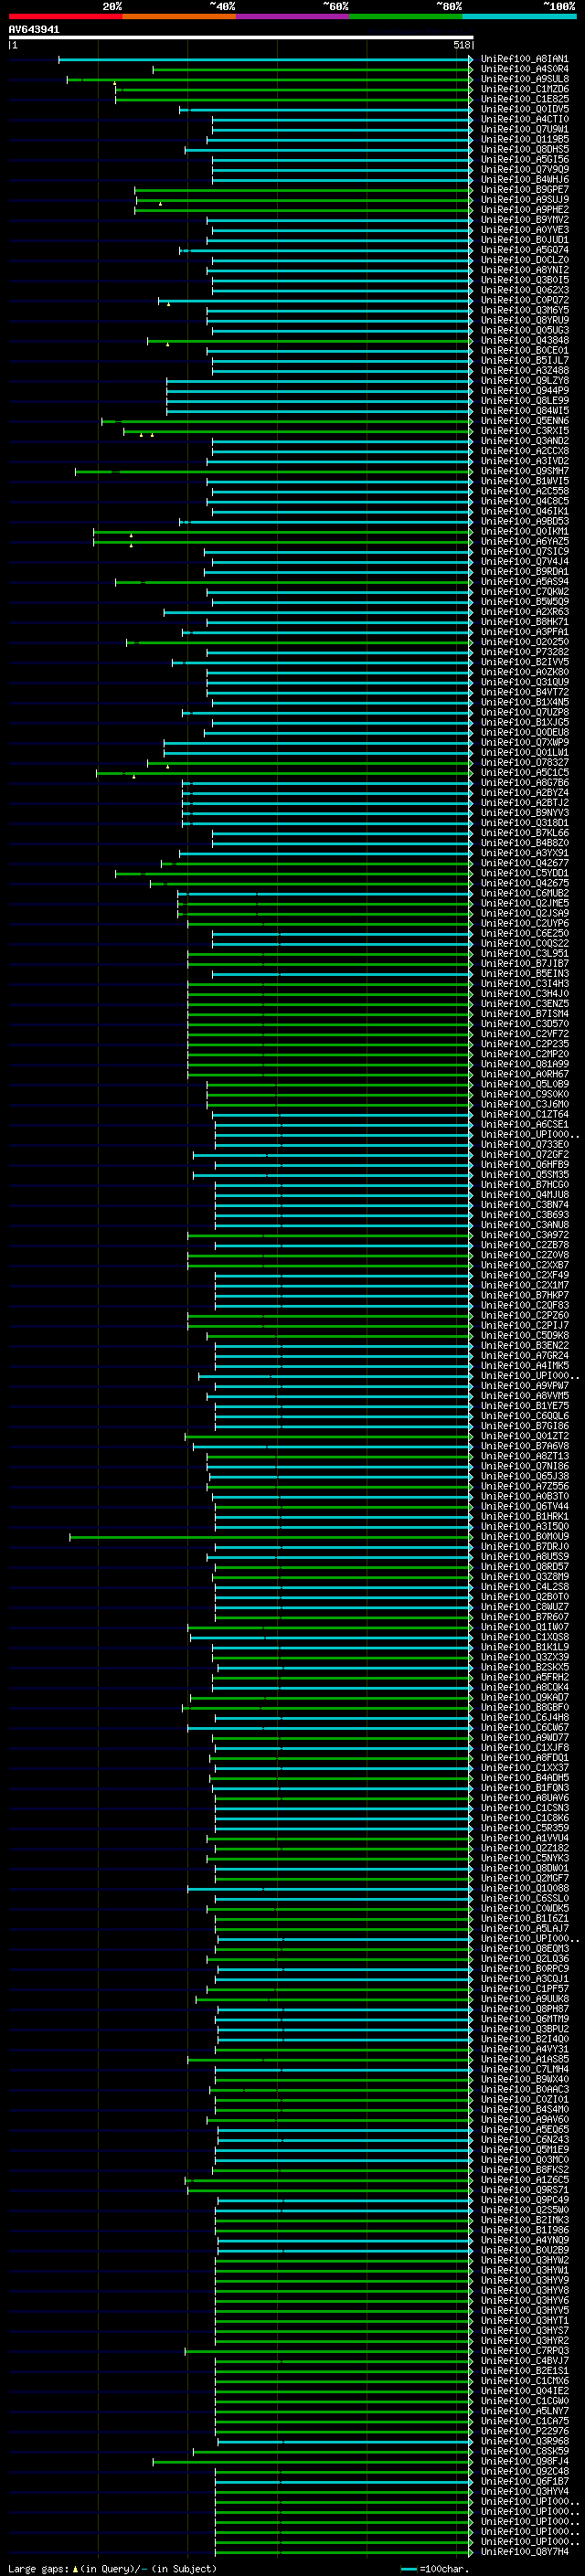This screenshot has width=585, height=2576.
Task: Click hit name UniRef100_A5GI56
Action: tap(524, 159)
